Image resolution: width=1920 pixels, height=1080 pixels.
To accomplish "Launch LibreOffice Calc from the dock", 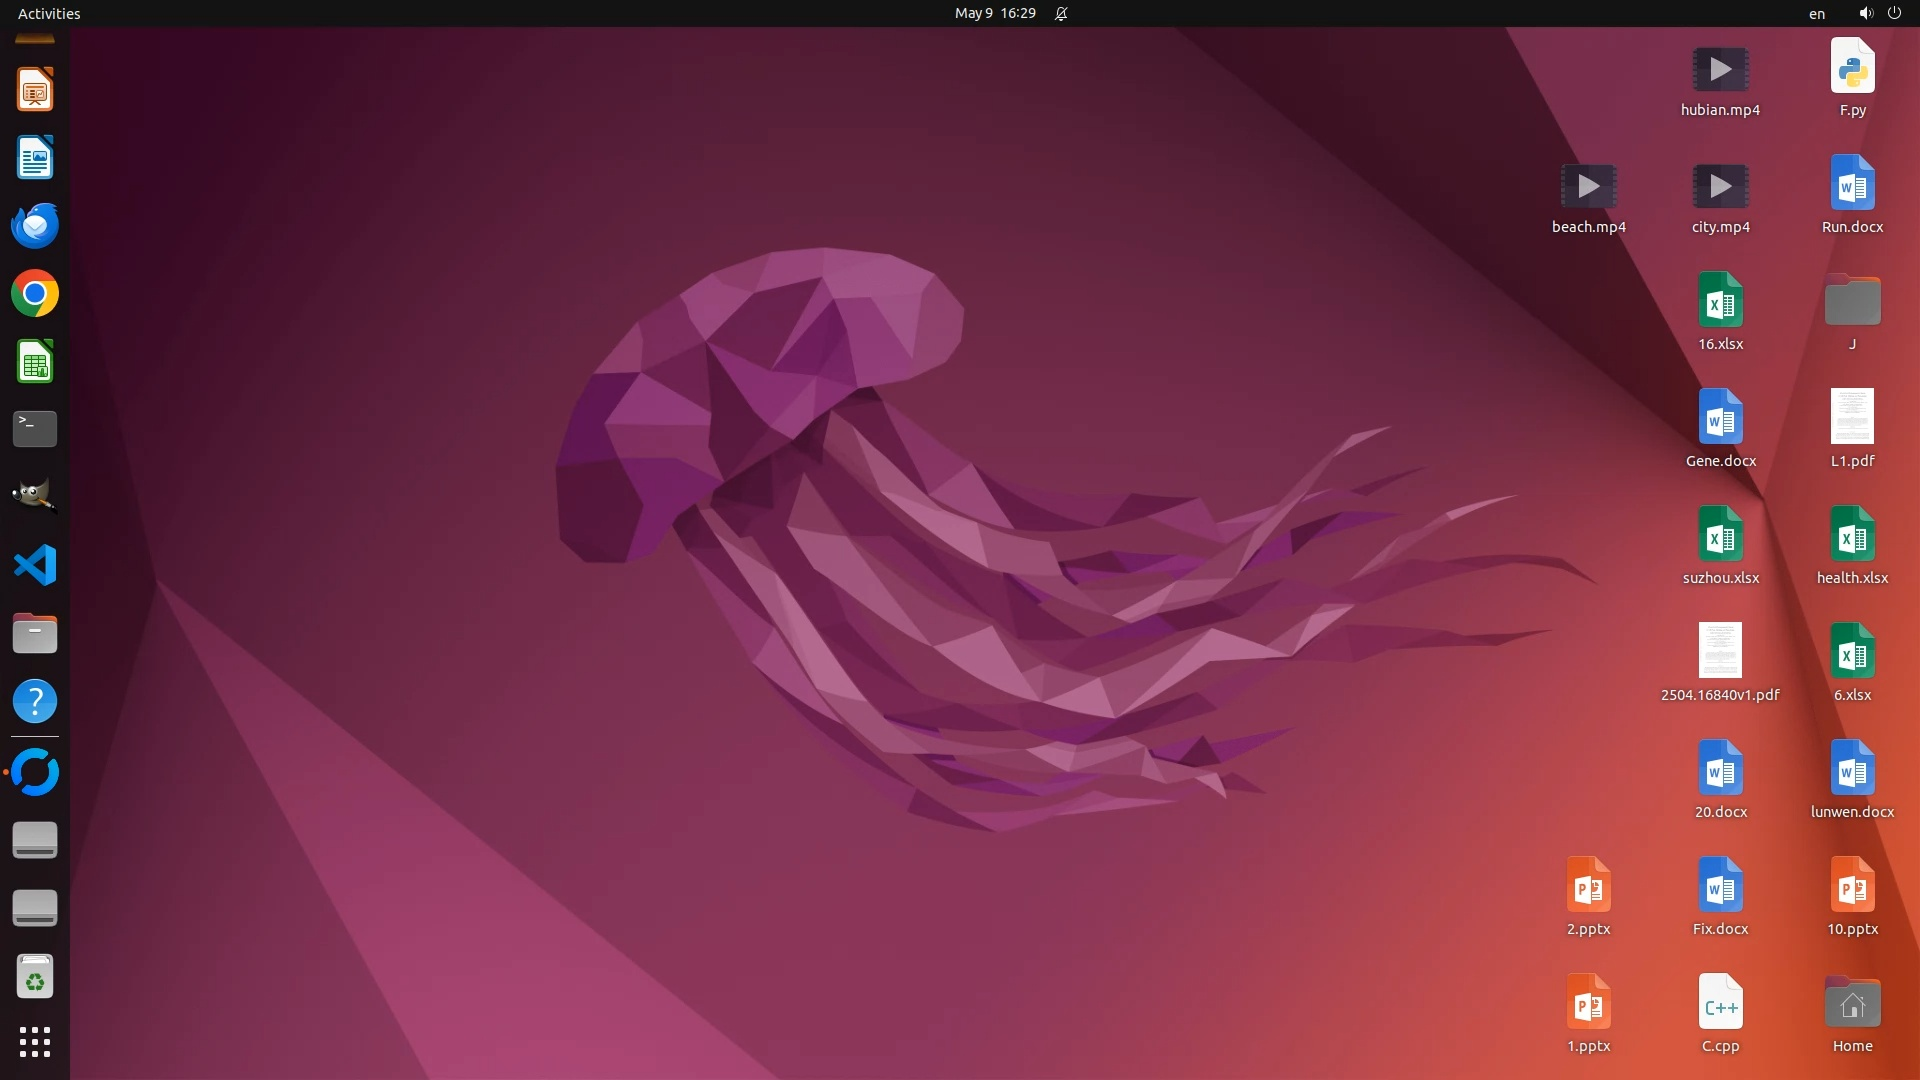I will [35, 362].
